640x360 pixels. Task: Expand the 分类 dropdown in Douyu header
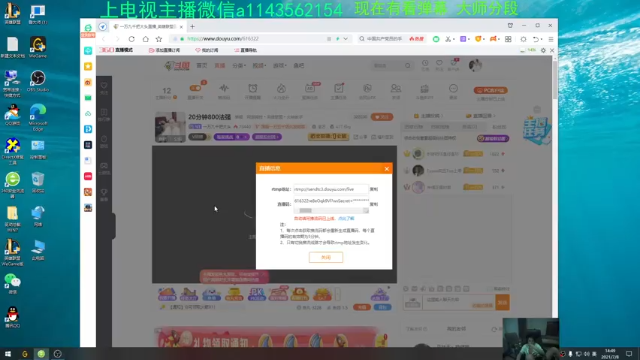(239, 65)
